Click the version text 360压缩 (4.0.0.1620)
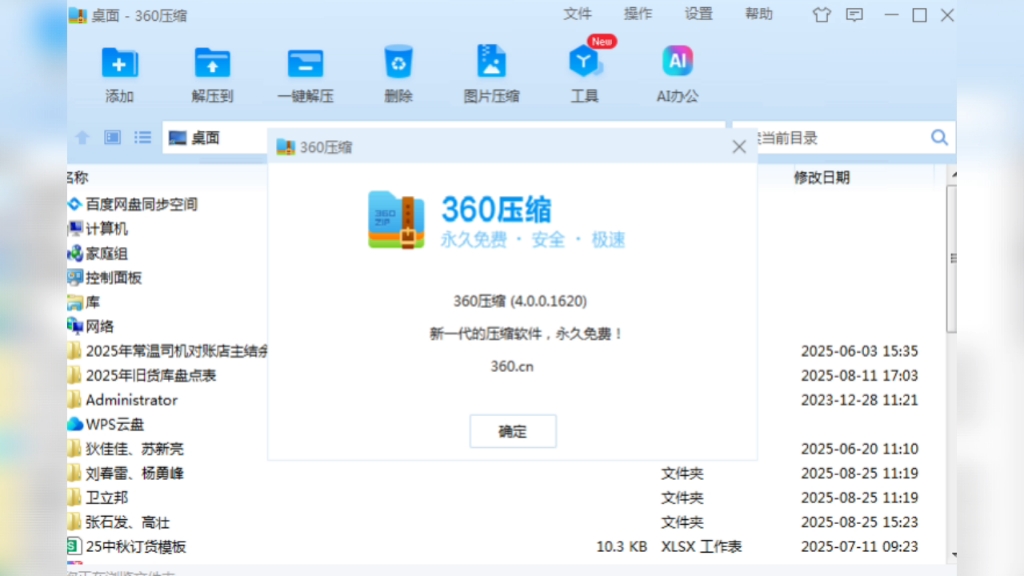 [x=520, y=301]
